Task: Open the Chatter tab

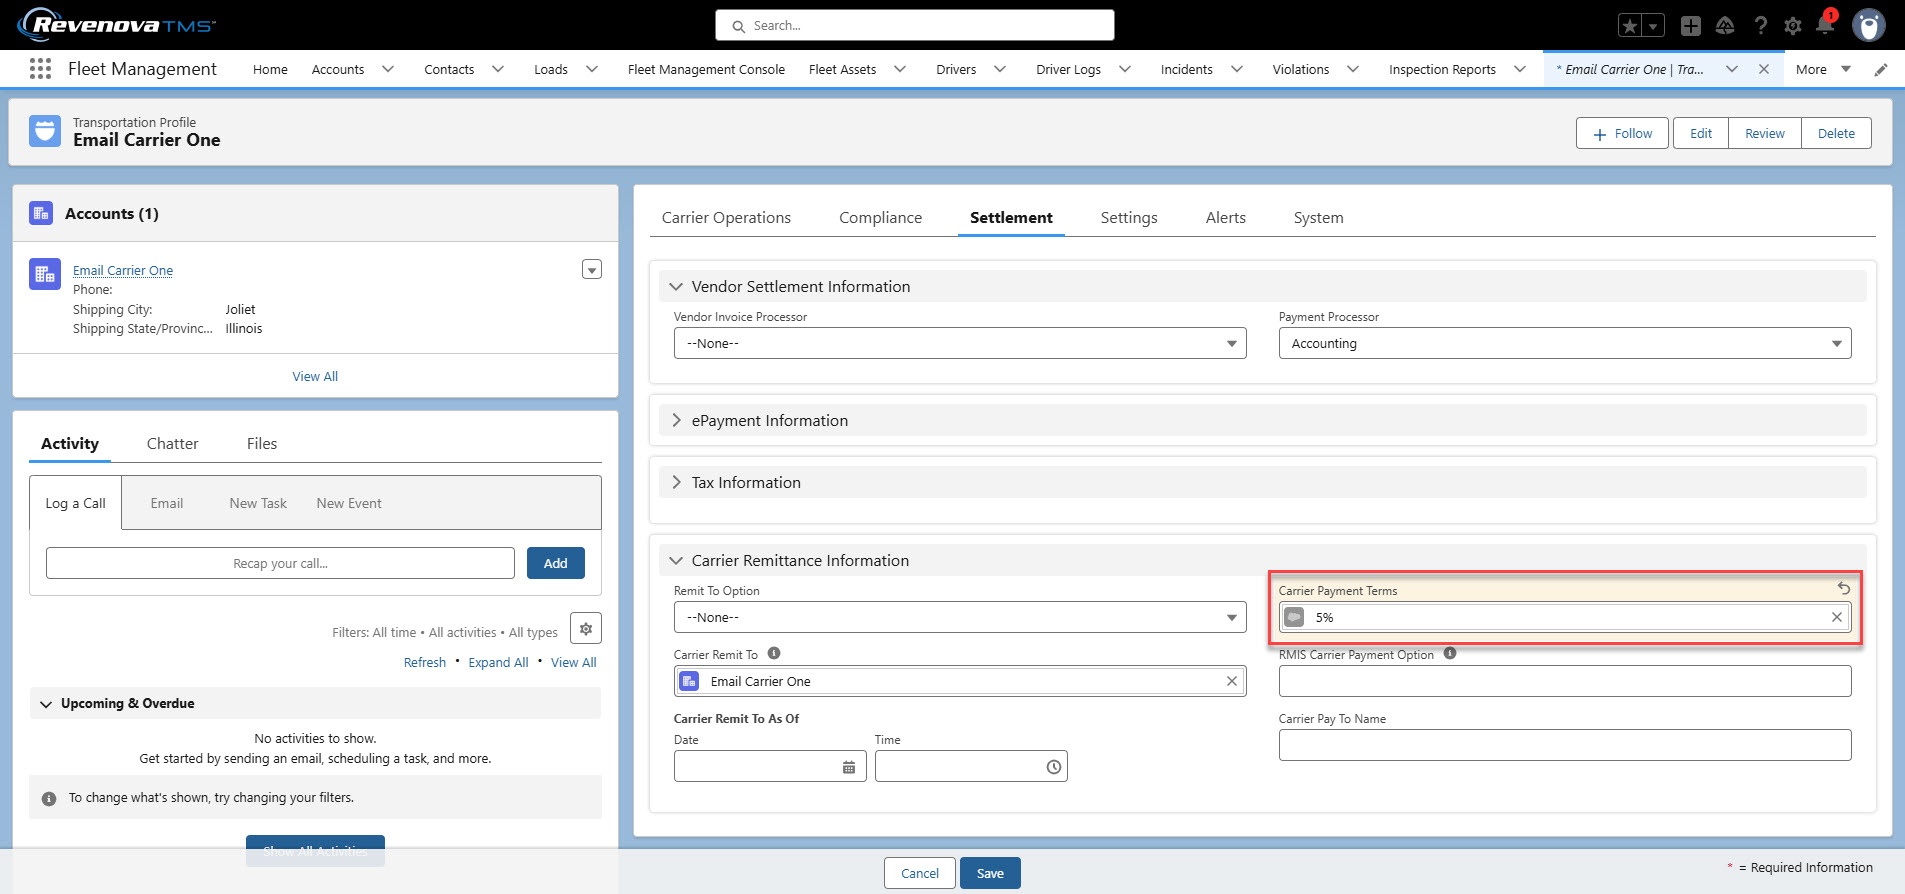Action: click(172, 444)
